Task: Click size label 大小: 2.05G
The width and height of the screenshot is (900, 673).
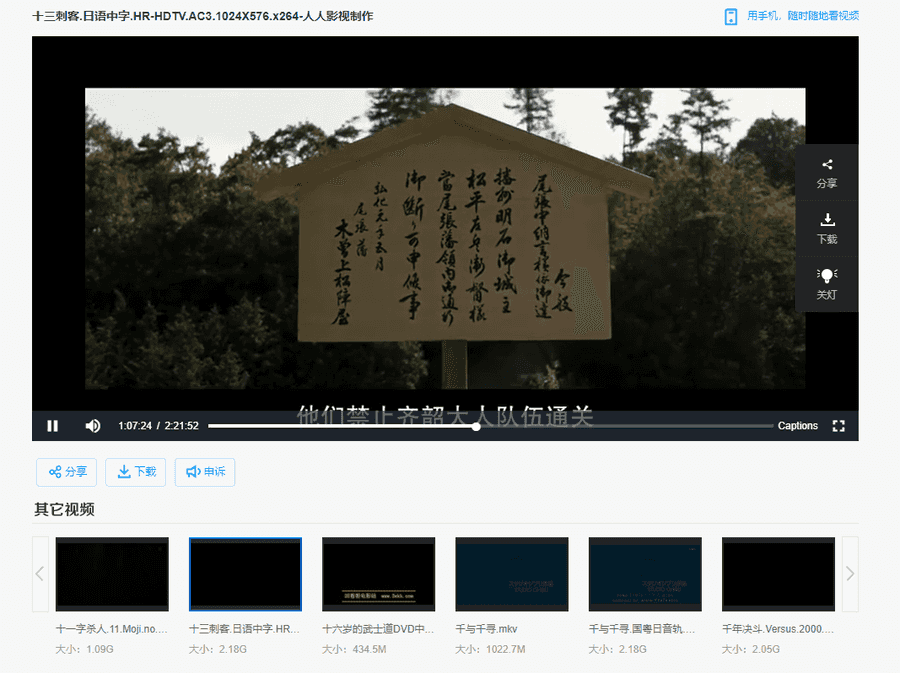Action: 751,649
